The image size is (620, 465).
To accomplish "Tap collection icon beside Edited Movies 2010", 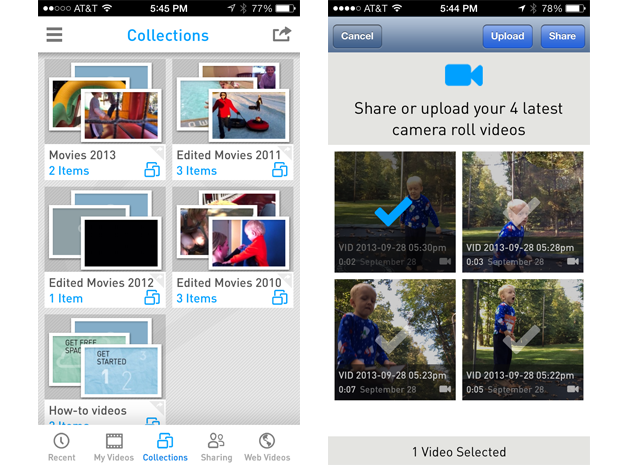I will (280, 298).
